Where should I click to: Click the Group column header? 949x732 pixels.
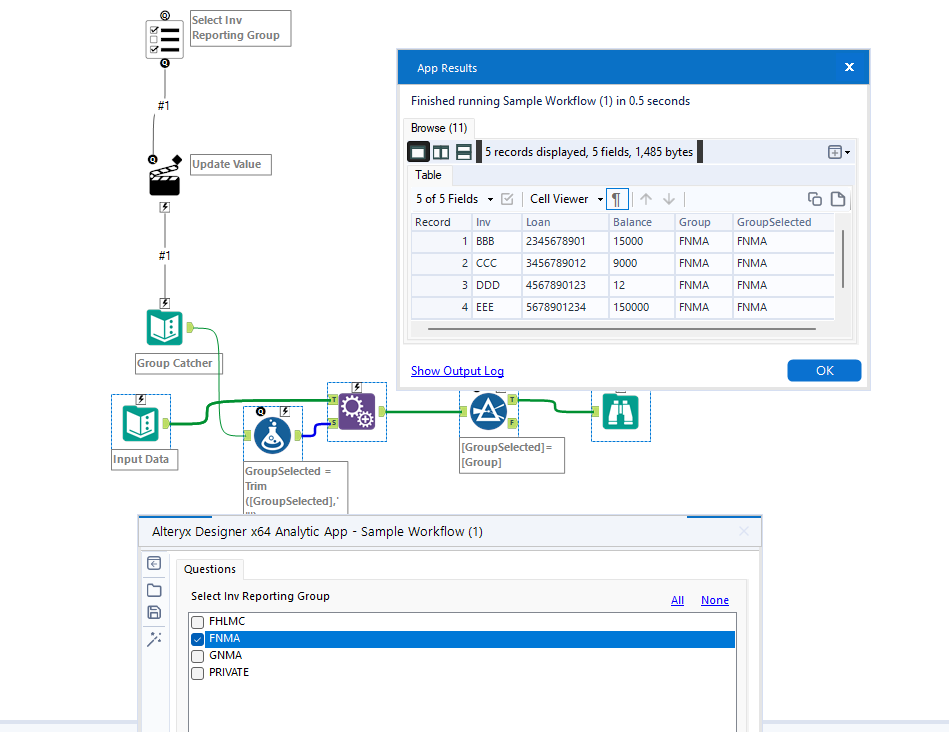click(x=704, y=222)
